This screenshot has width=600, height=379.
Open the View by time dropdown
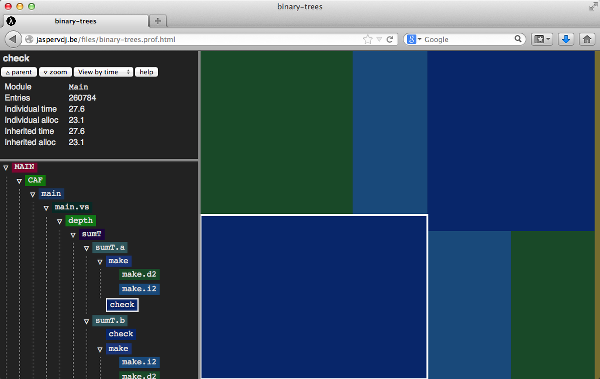[x=103, y=72]
